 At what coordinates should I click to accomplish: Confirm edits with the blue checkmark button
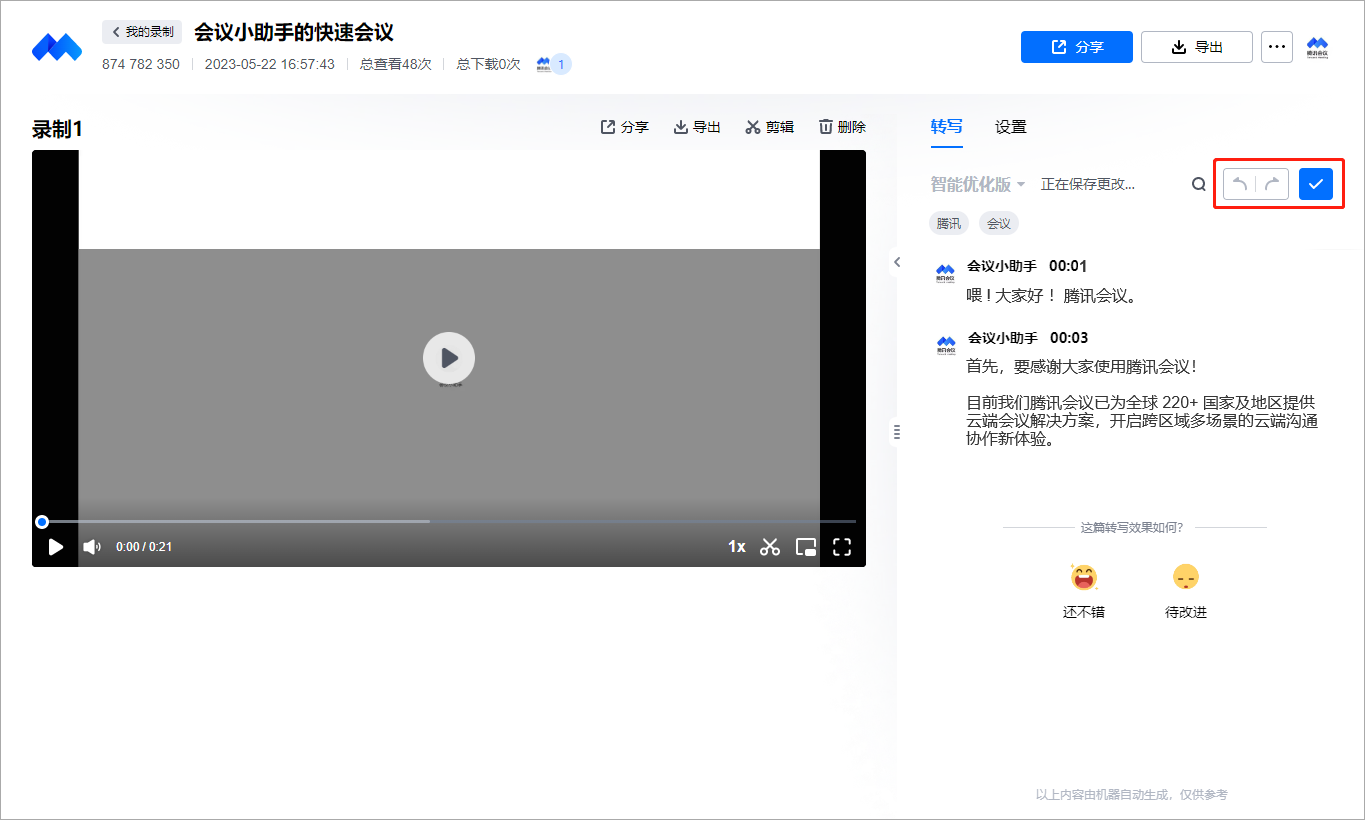tap(1316, 184)
